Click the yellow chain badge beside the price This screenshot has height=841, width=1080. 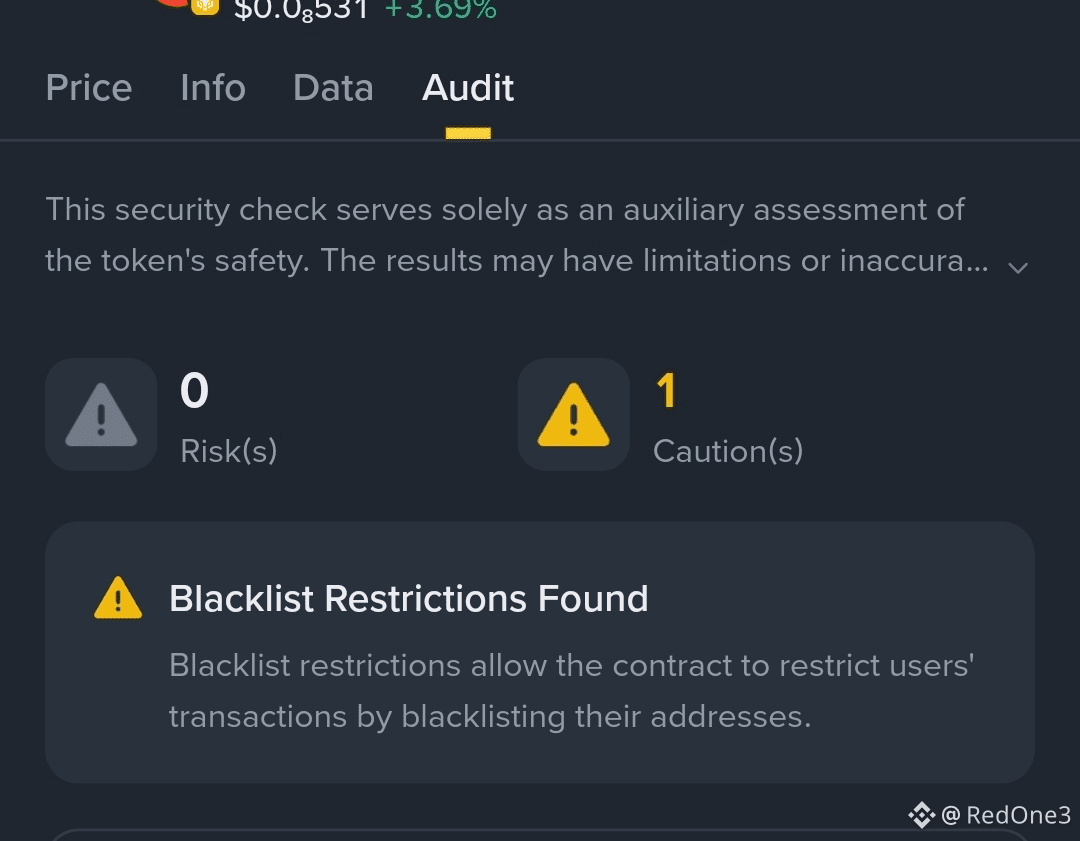coord(205,7)
